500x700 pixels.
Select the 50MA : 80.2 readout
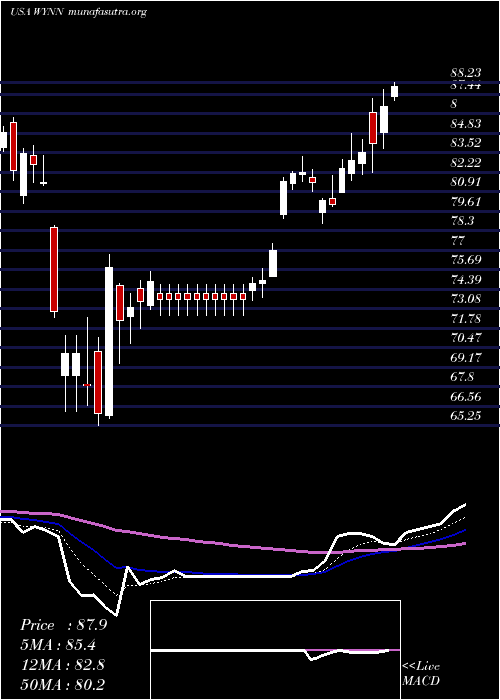pyautogui.click(x=62, y=684)
